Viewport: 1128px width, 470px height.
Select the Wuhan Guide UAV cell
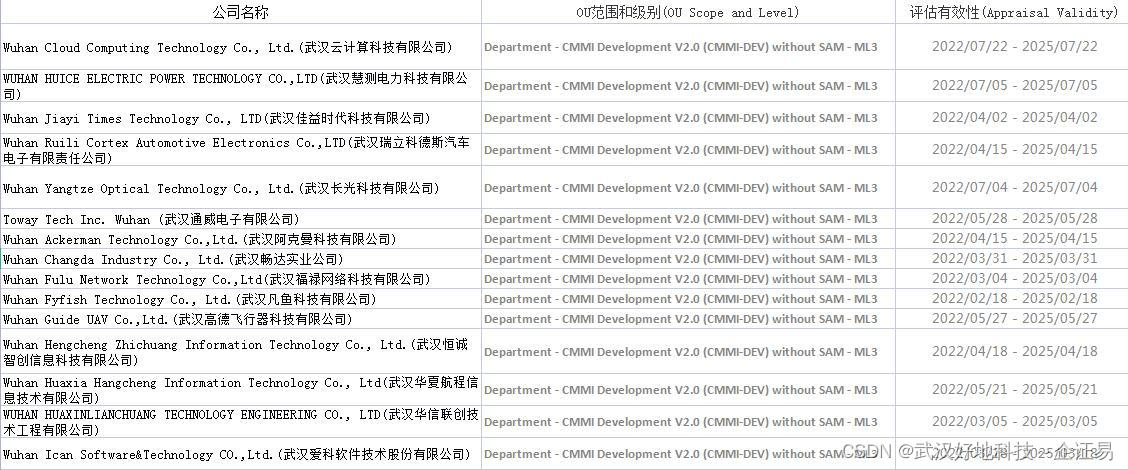pos(240,320)
